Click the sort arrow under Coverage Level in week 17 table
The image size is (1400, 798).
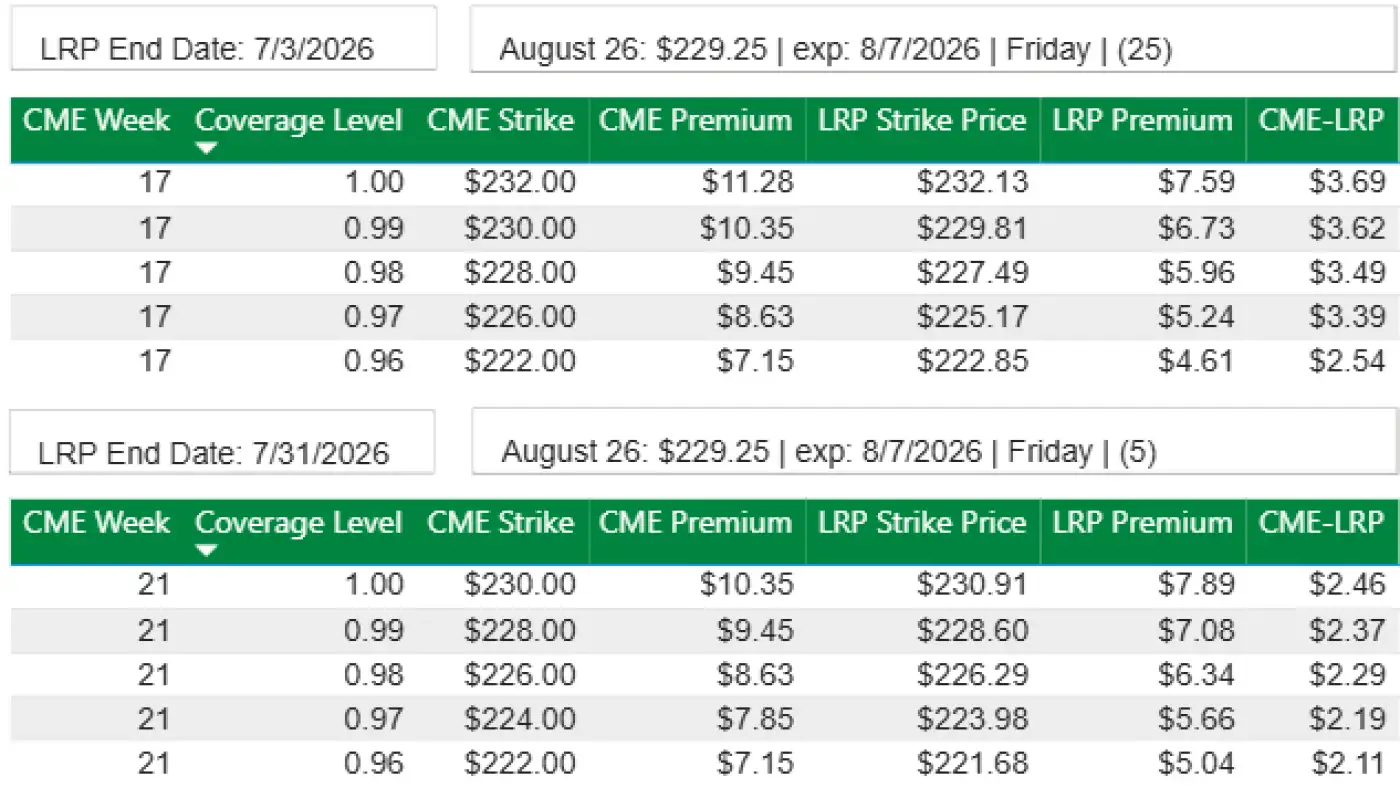tap(206, 149)
